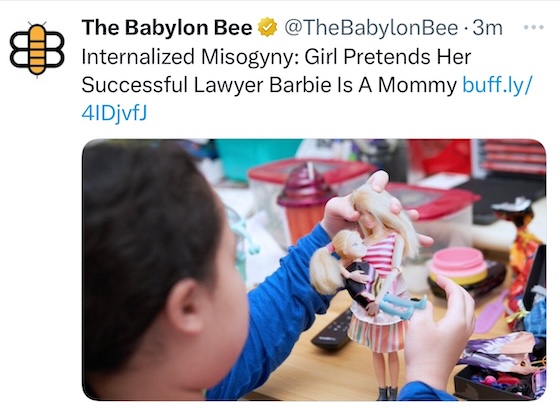The image size is (560, 409).
Task: Open The Babylon Bee profile avatar
Action: pyautogui.click(x=37, y=49)
